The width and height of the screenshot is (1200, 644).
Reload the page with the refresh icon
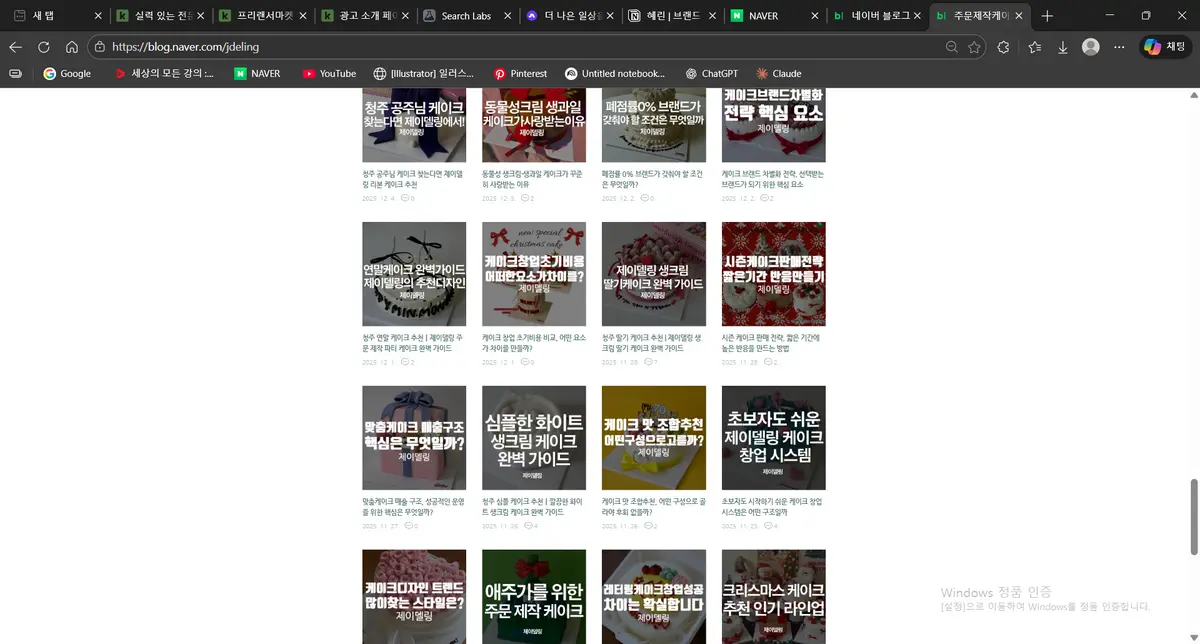tap(43, 47)
